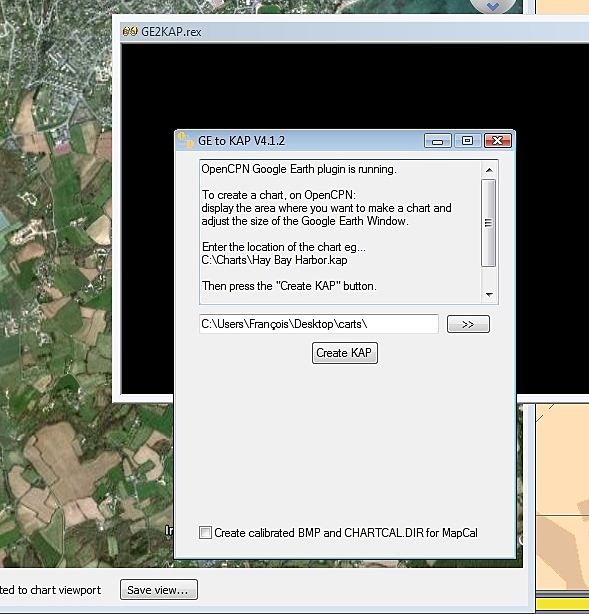The width and height of the screenshot is (589, 614).
Task: Click the Save view... button
Action: point(159,589)
